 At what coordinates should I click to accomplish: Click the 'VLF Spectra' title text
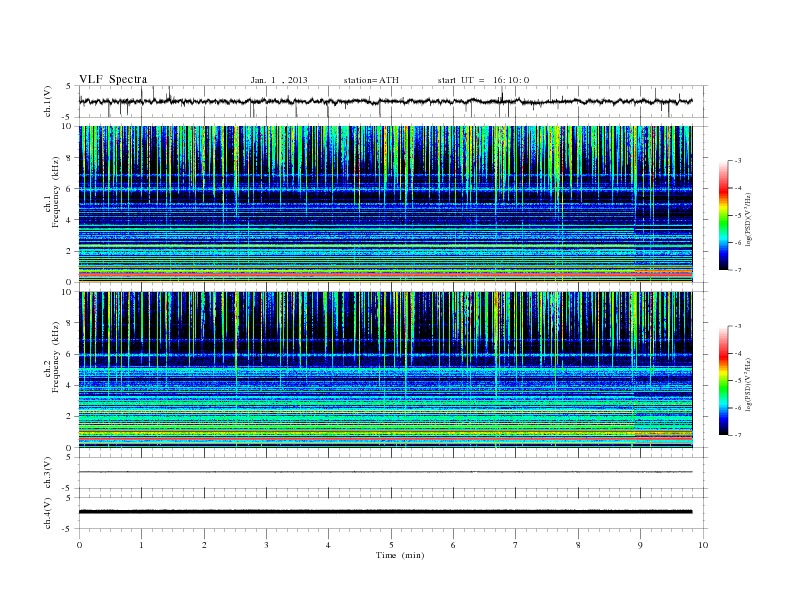pyautogui.click(x=113, y=79)
